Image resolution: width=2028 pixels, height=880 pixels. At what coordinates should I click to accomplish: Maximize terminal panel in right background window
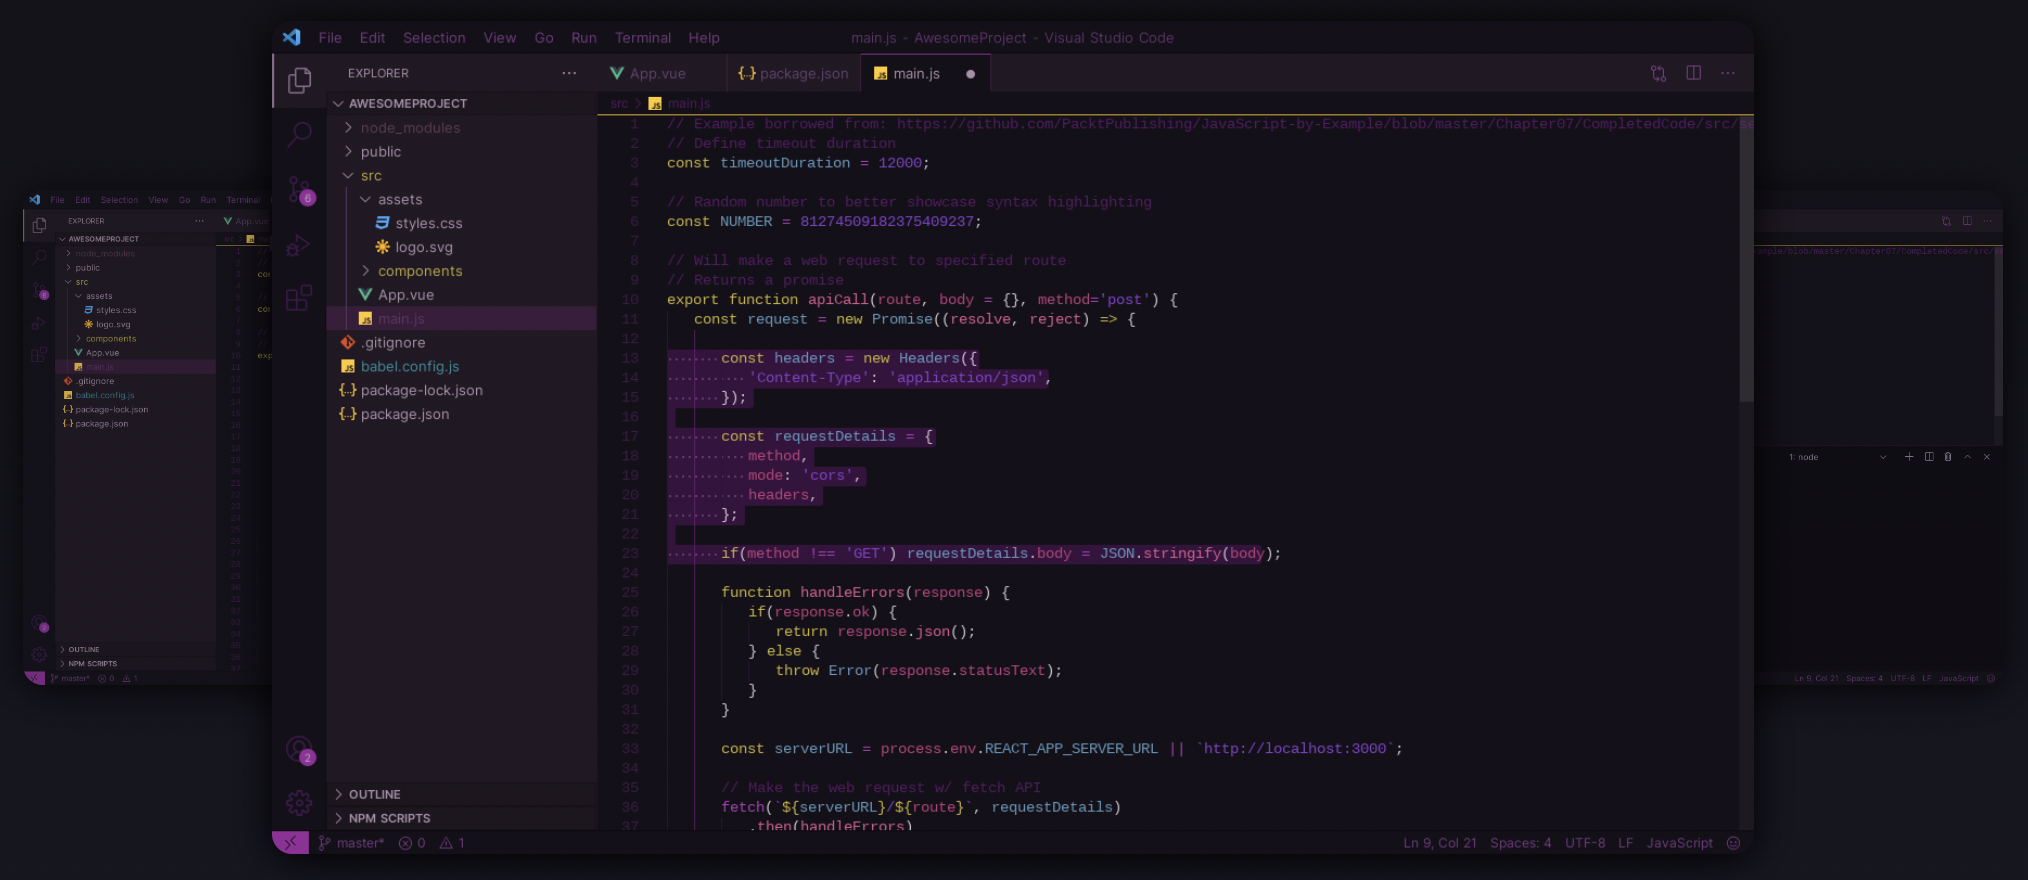coord(1967,457)
